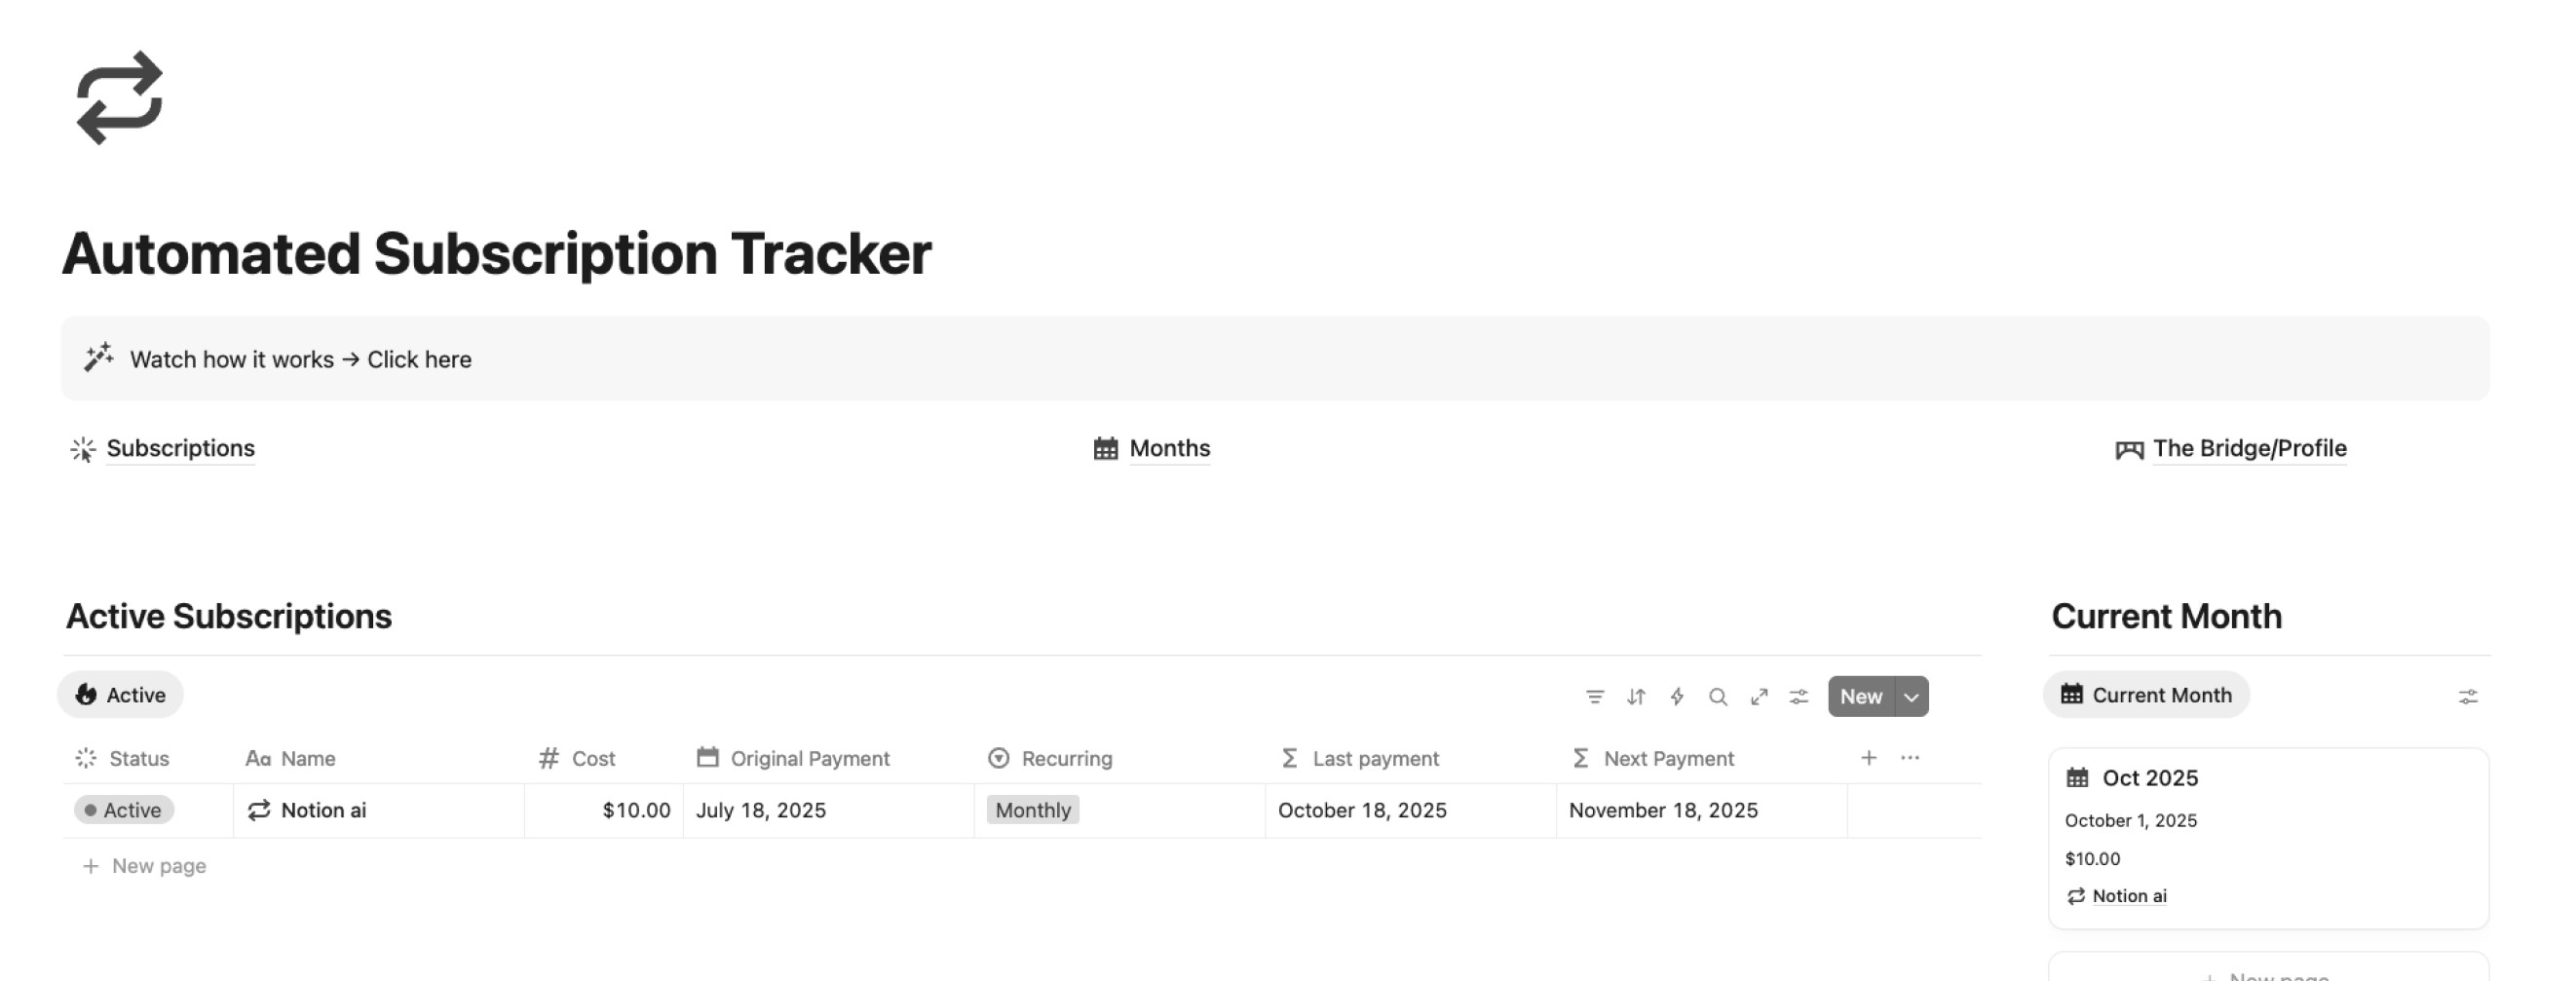The image size is (2576, 981).
Task: Open the automations lightning bolt icon
Action: click(1677, 696)
